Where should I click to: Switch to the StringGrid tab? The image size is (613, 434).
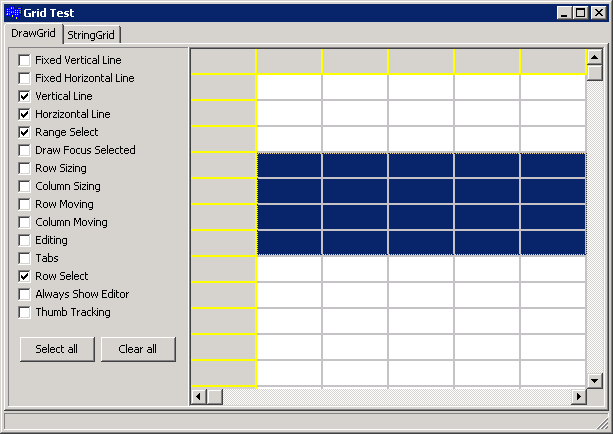tap(91, 35)
